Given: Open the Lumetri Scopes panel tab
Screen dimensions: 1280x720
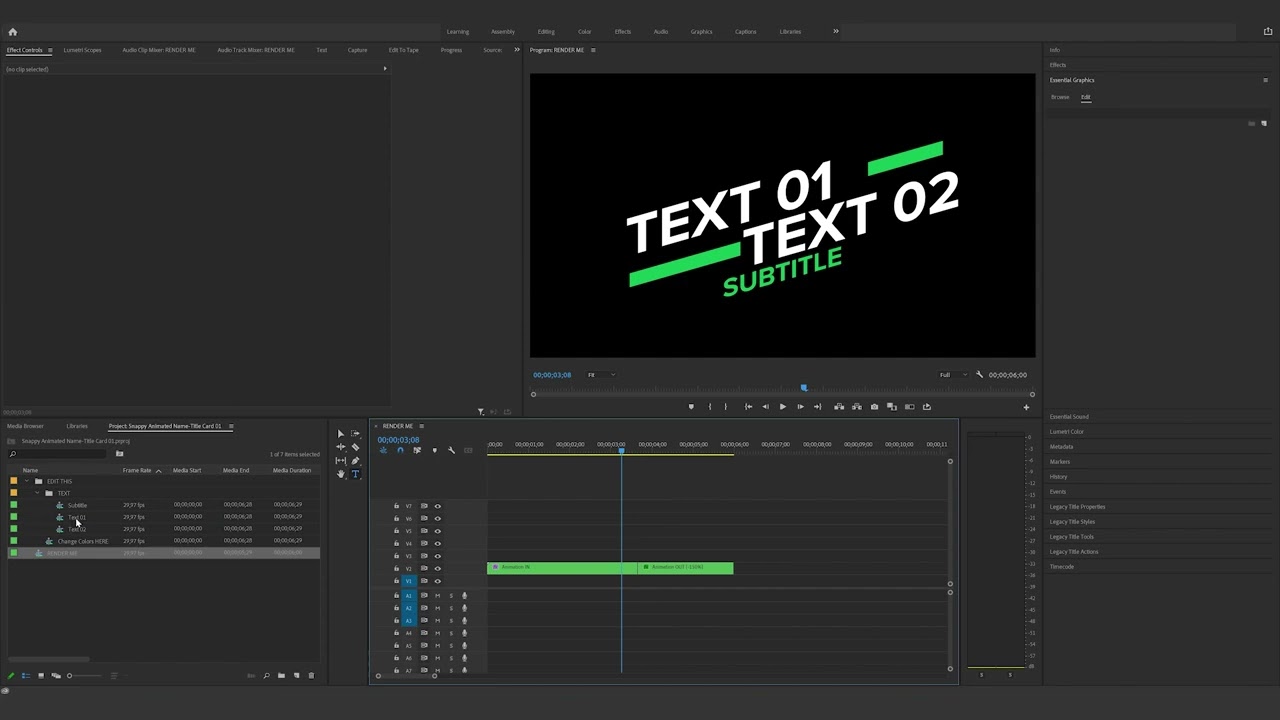Looking at the screenshot, I should pyautogui.click(x=82, y=50).
